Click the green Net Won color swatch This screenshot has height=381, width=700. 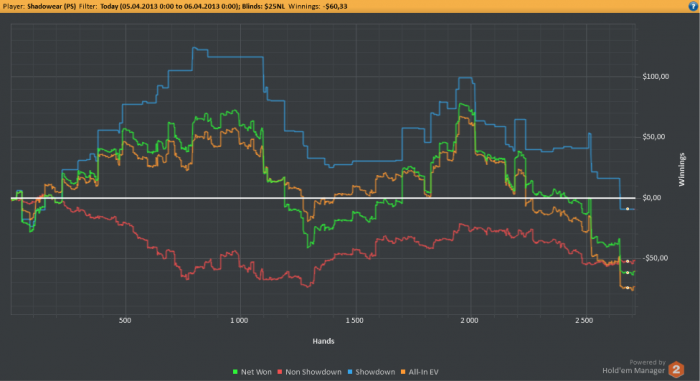[235, 372]
